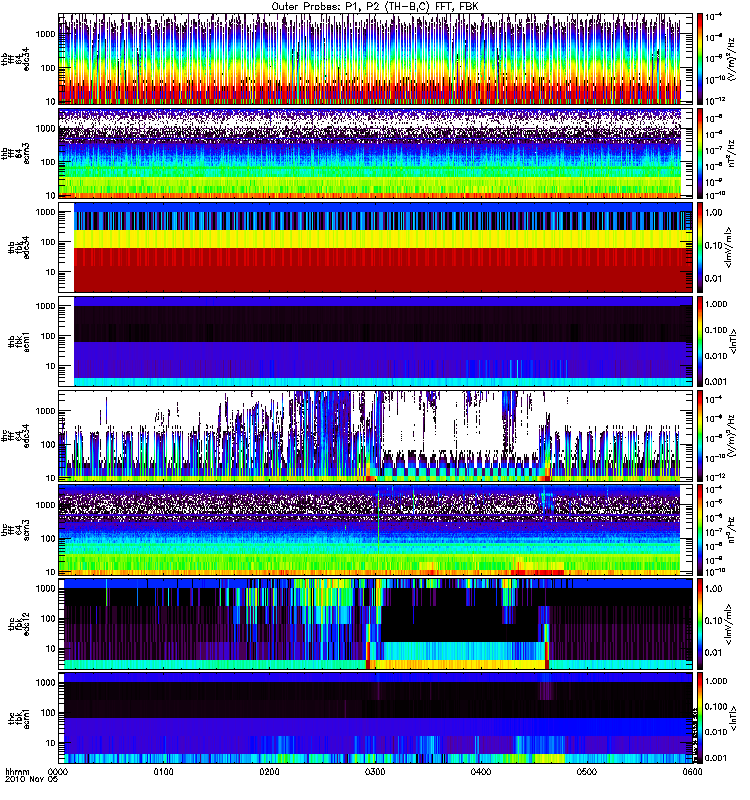Click the thc fbk edc12 panel color bar
Screen dimensions: 750x800
tap(700, 624)
